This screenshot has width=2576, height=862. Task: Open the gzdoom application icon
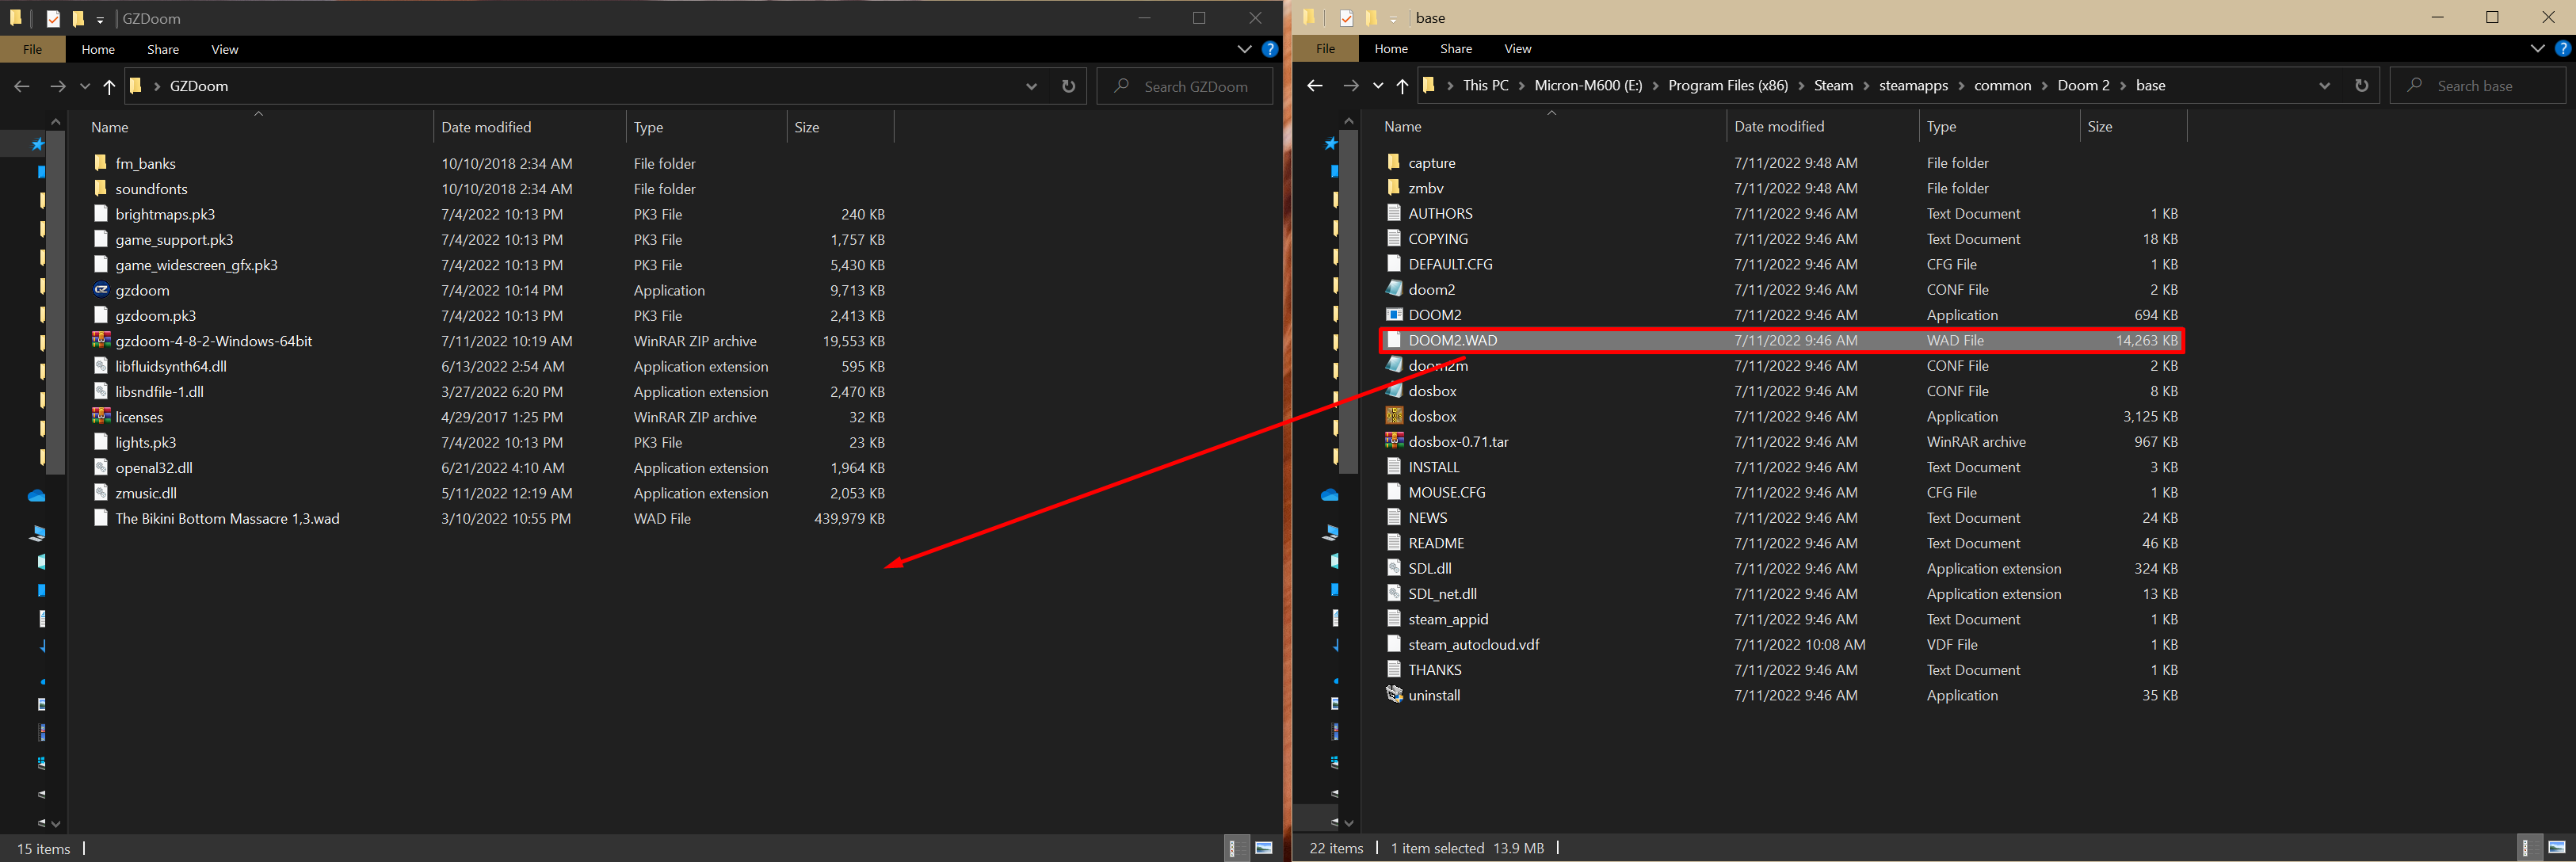click(x=101, y=290)
